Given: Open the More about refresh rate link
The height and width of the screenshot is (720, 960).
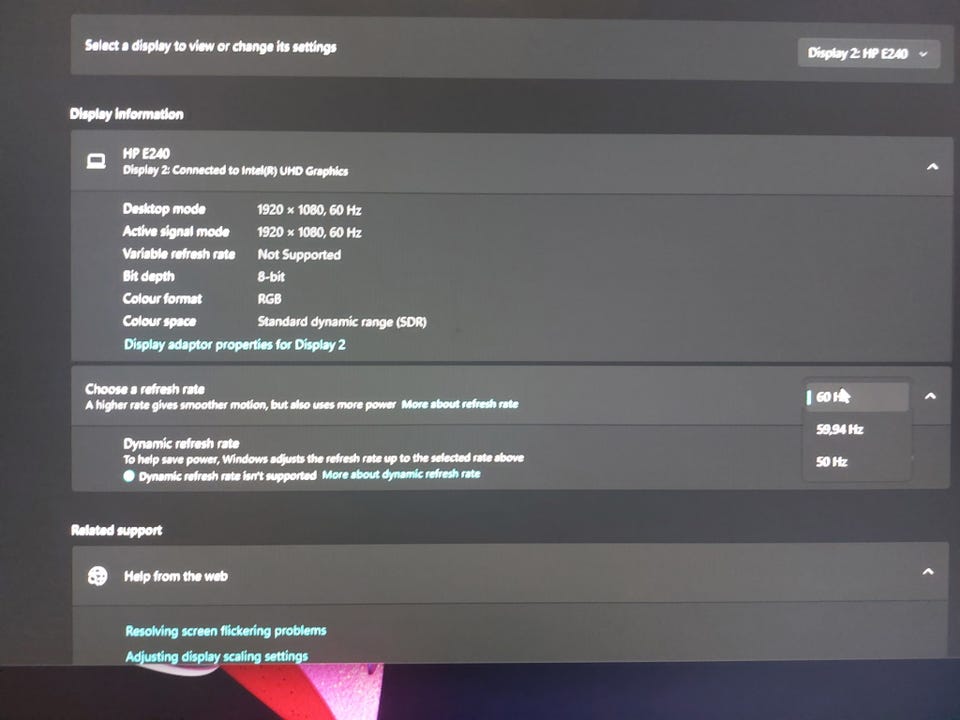Looking at the screenshot, I should coord(460,404).
